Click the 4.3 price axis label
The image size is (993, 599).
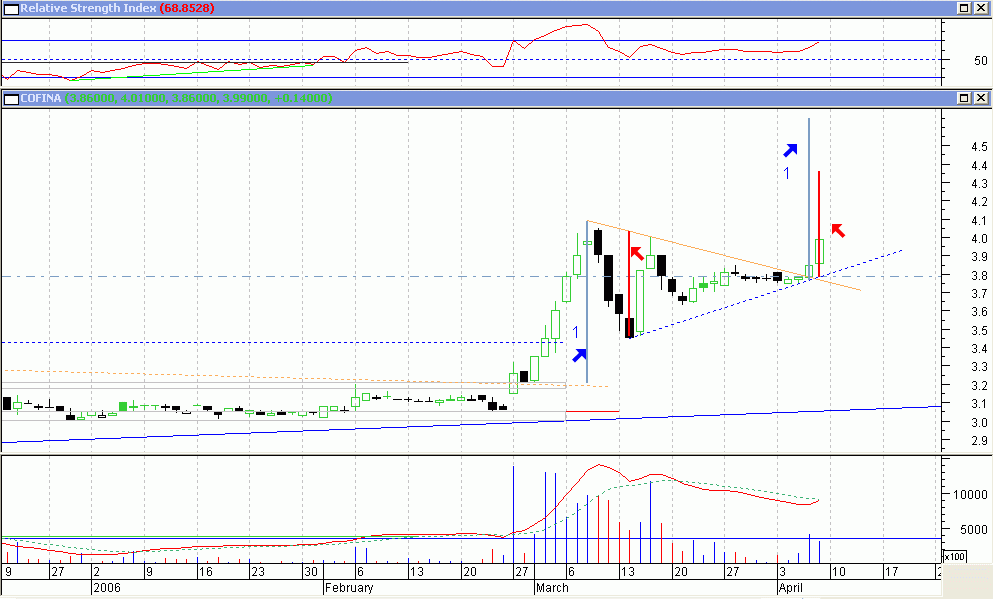979,184
